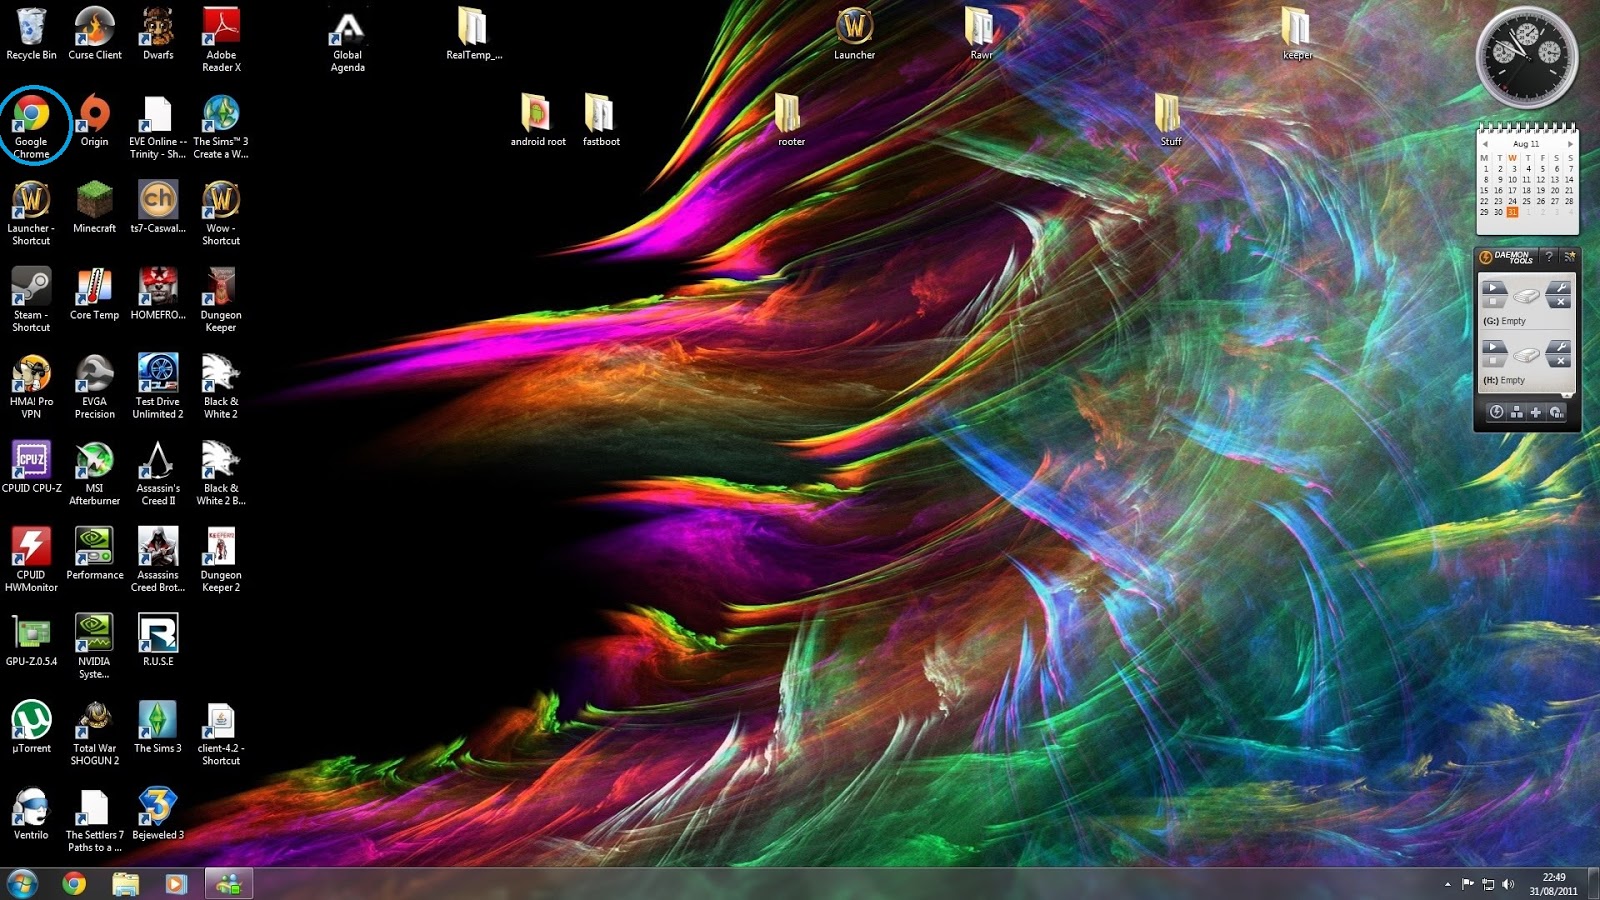This screenshot has width=1600, height=900.
Task: Open Ventrilo
Action: pos(31,805)
